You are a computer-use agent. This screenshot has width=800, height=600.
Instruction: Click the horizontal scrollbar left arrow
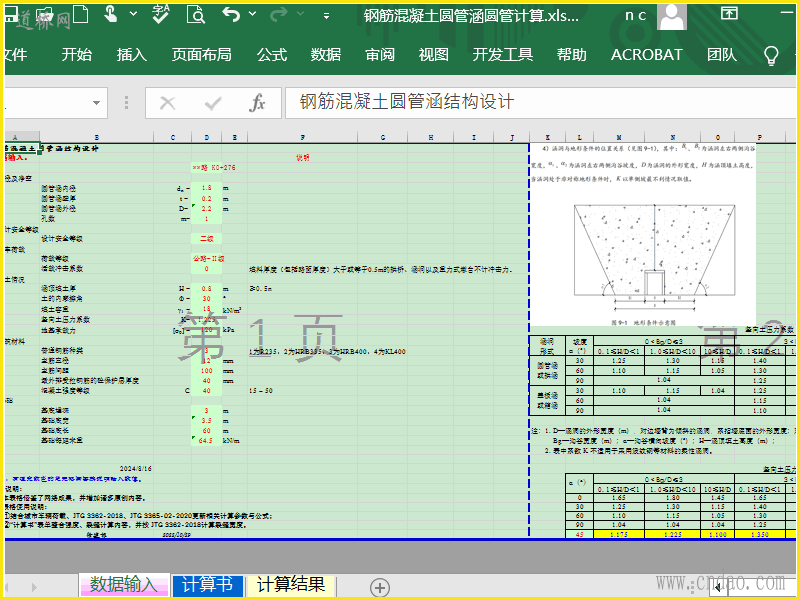click(718, 588)
